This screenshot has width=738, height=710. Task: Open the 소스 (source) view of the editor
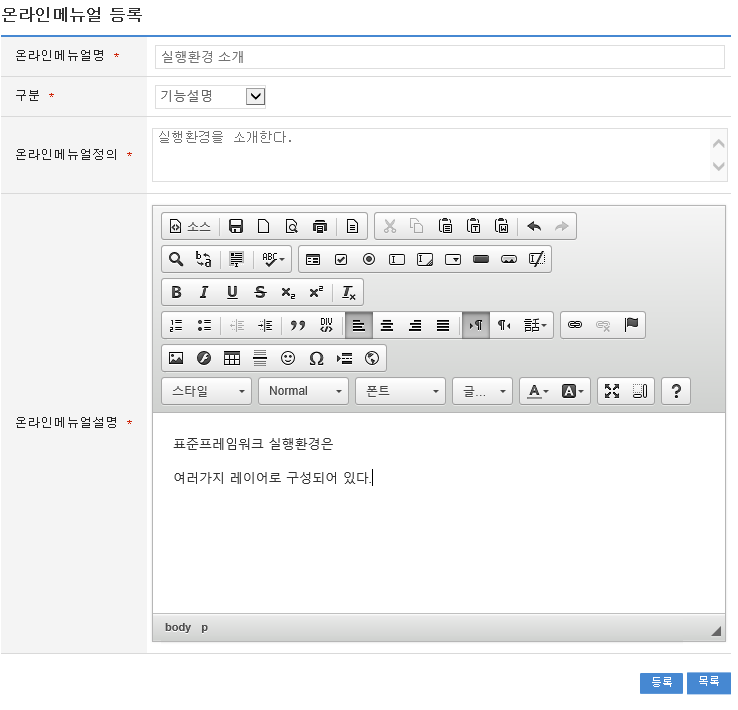point(190,226)
